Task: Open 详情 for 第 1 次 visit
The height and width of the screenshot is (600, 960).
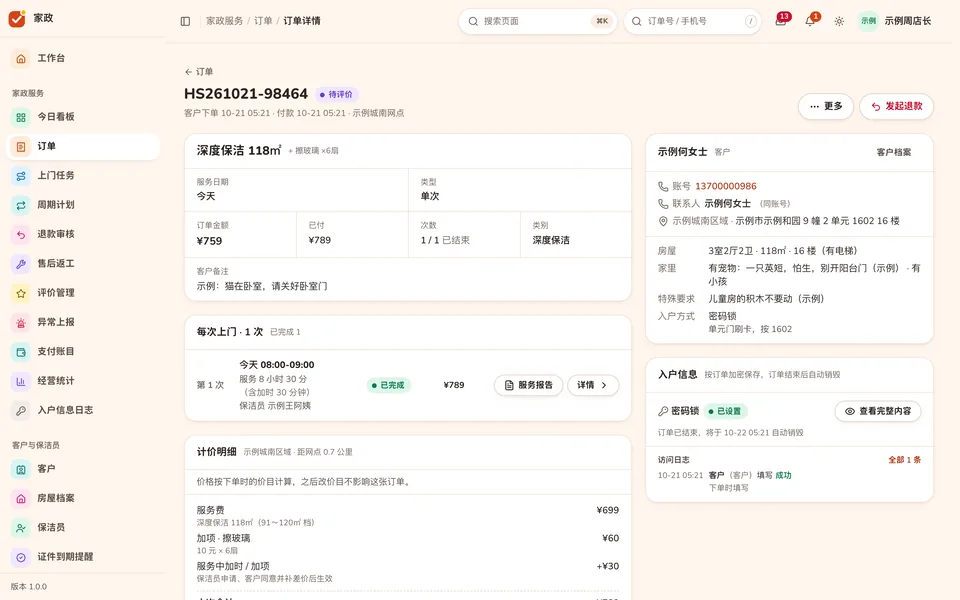Action: [593, 385]
